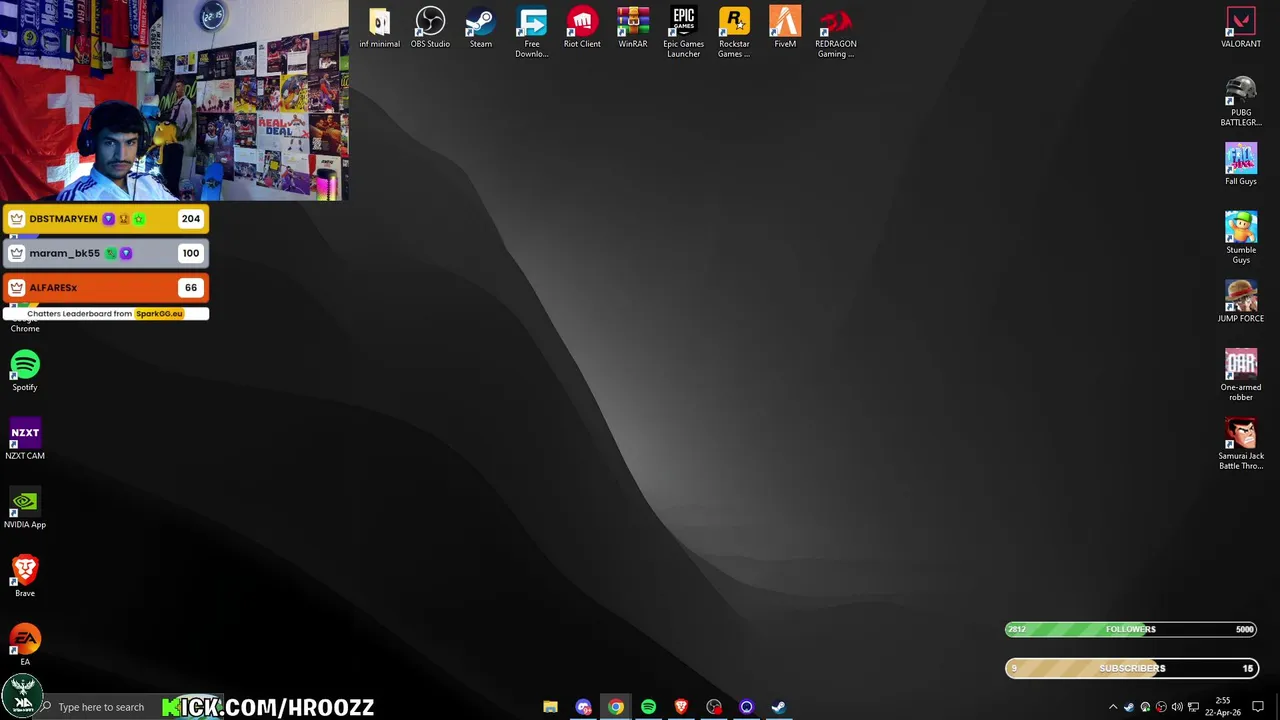This screenshot has width=1280, height=720.
Task: Select the Fall Guys desktop icon
Action: 1241,164
